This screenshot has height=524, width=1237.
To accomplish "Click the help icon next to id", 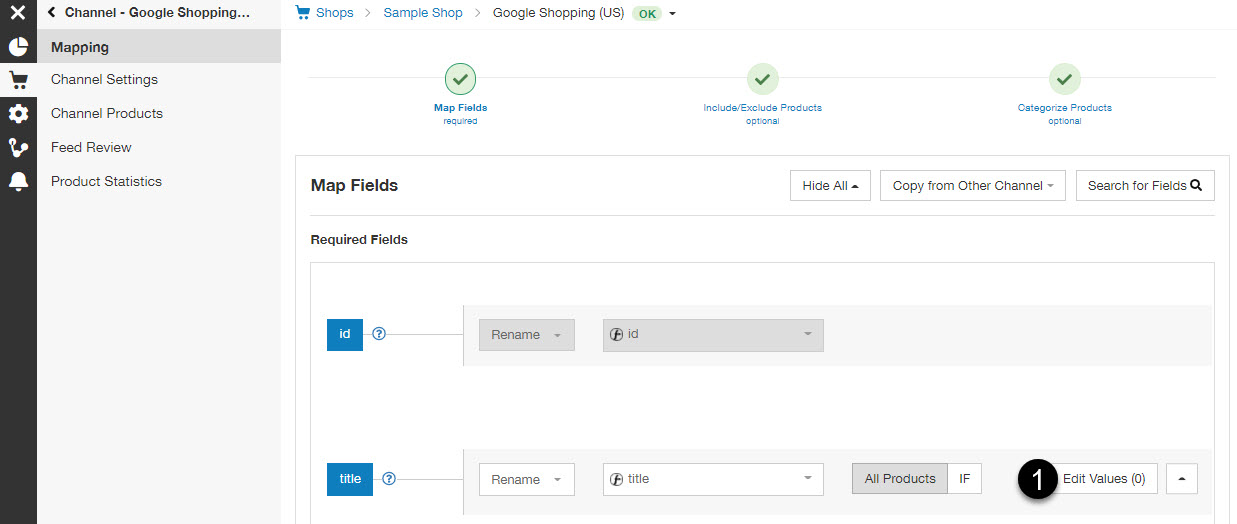I will tap(379, 334).
